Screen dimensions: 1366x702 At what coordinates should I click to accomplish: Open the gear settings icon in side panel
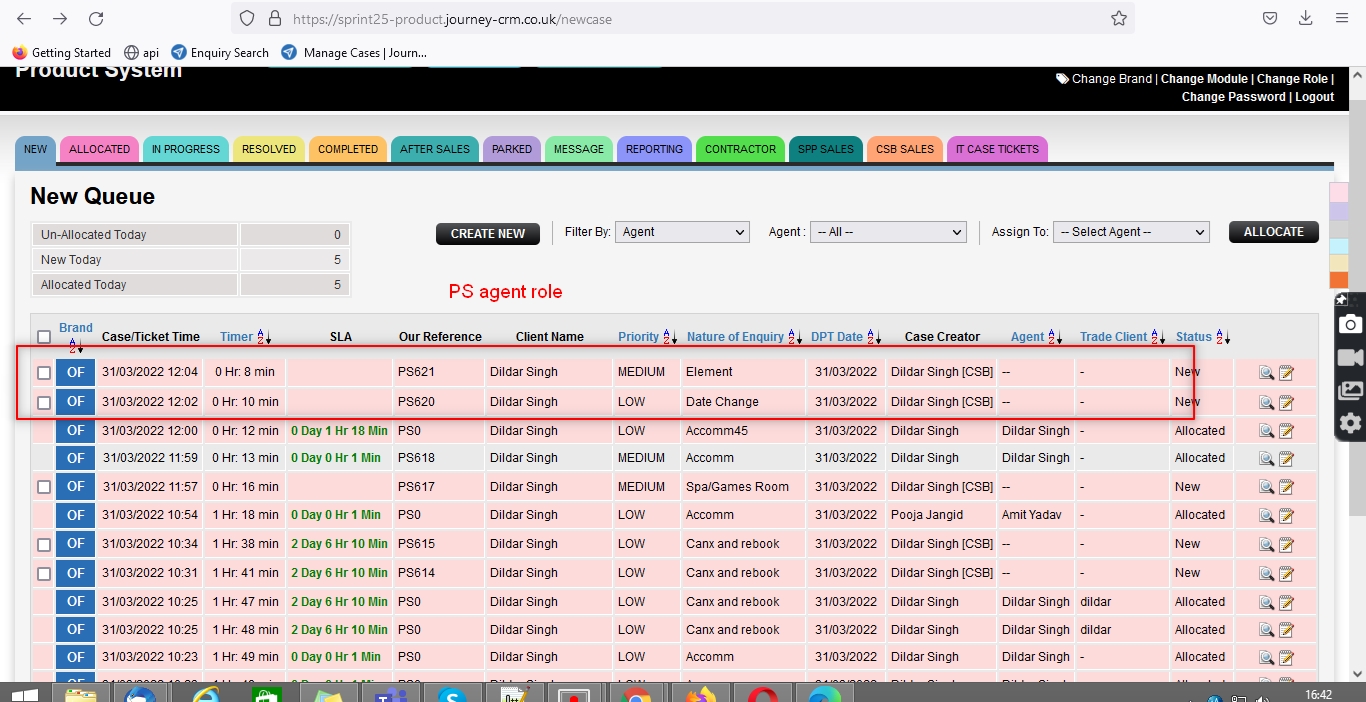tap(1350, 424)
